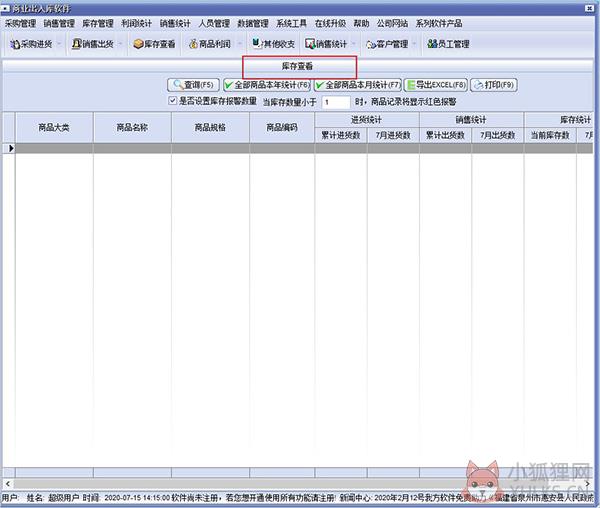Click 全部商品本月统计(F7) button
This screenshot has width=600, height=508.
357,85
